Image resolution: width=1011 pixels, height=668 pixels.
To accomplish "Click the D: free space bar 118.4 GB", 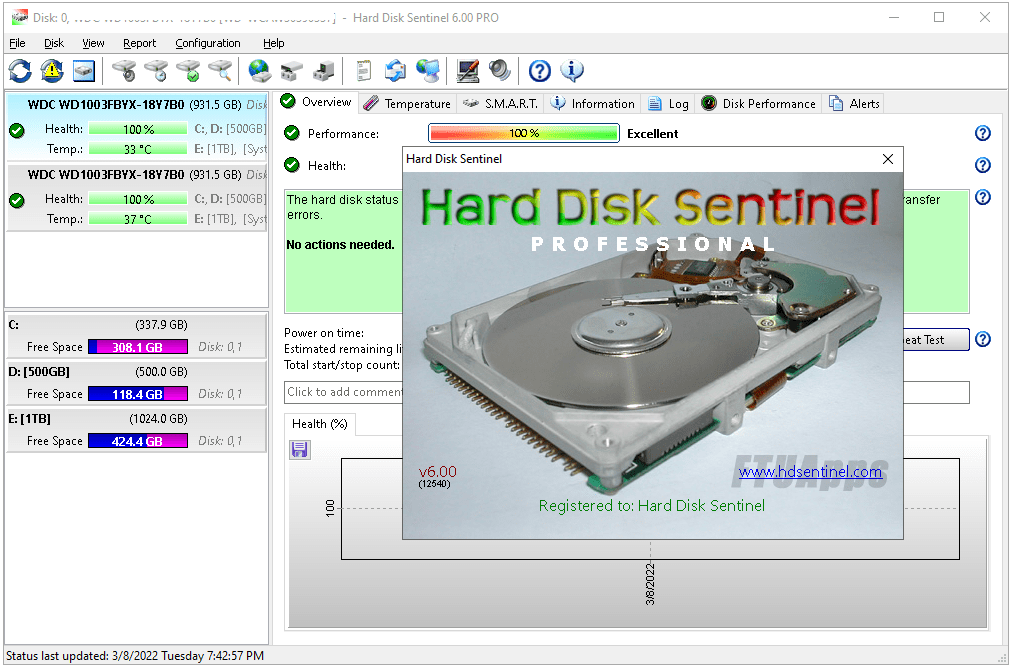I will pyautogui.click(x=137, y=394).
